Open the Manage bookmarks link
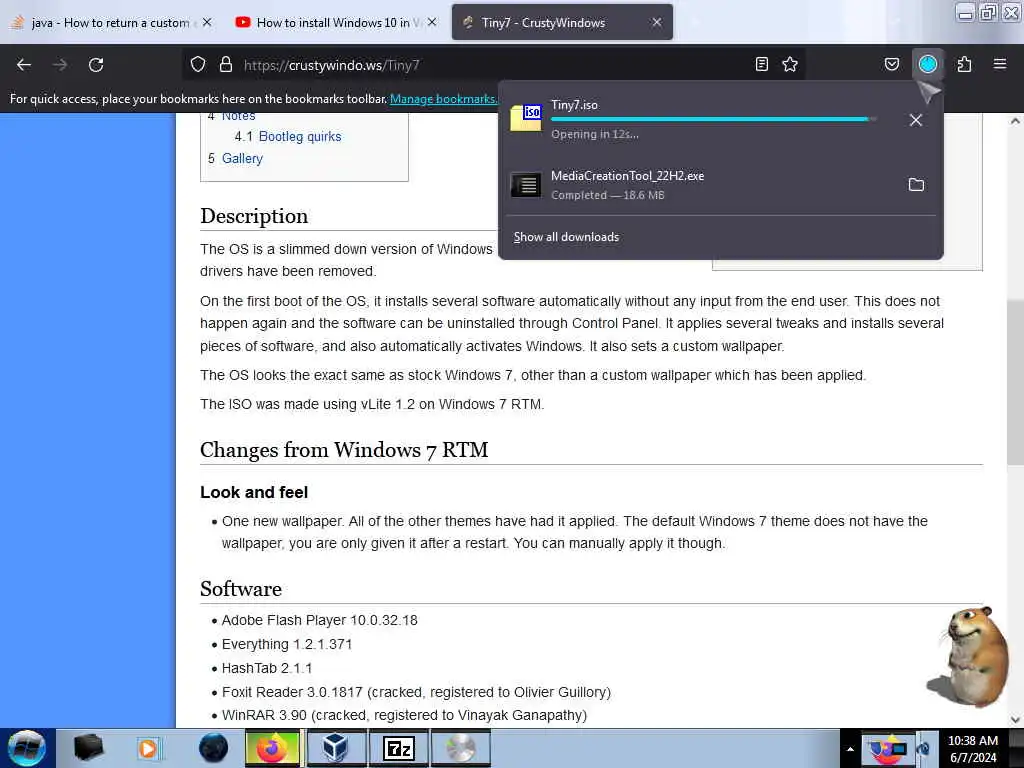The height and width of the screenshot is (768, 1024). (443, 99)
